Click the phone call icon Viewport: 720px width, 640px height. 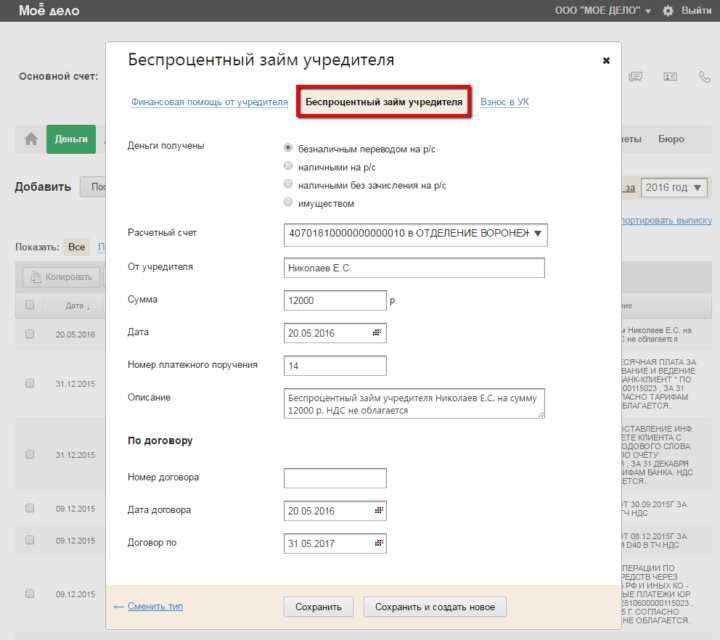pyautogui.click(x=704, y=76)
